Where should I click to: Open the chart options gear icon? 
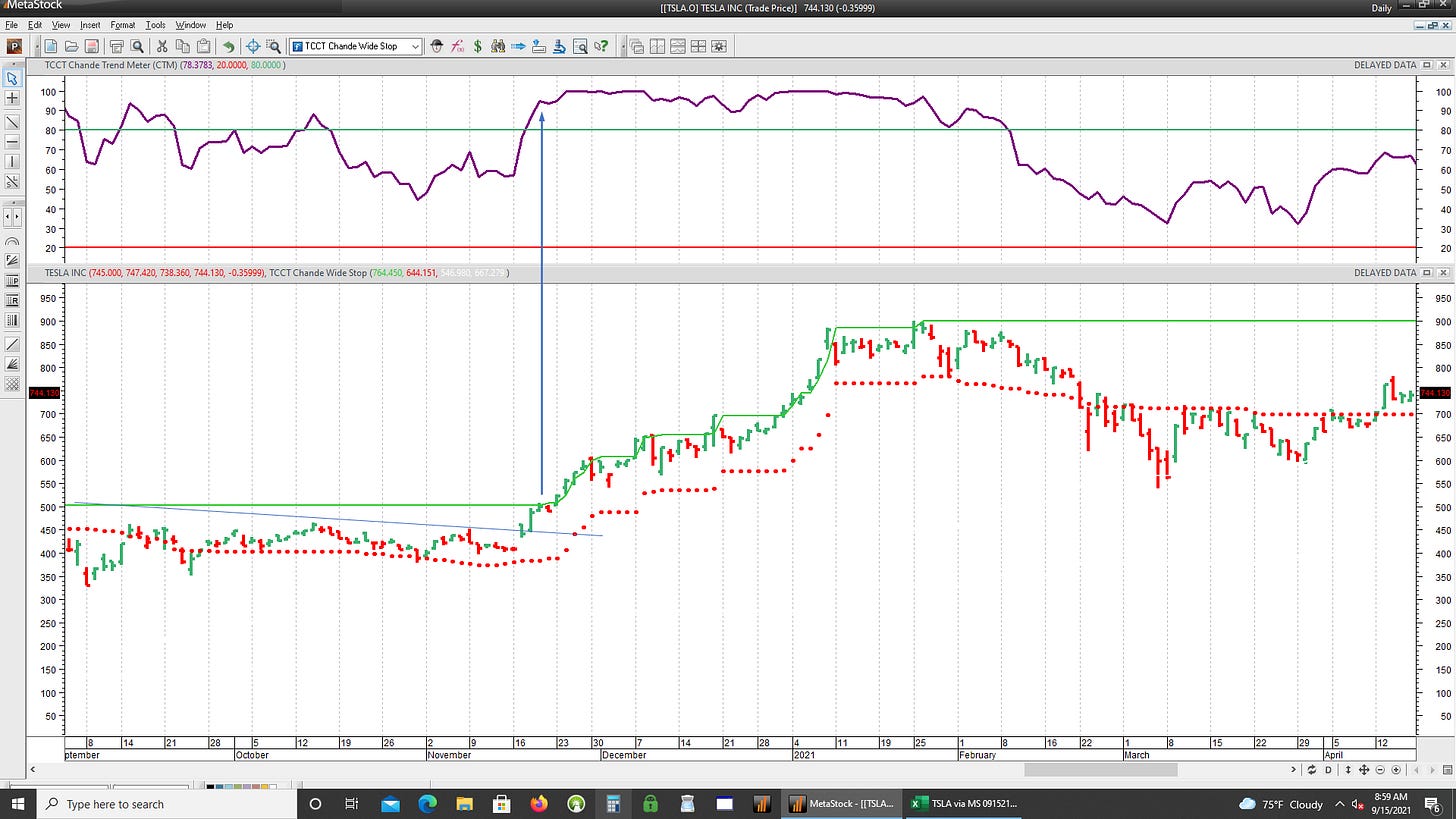(718, 46)
